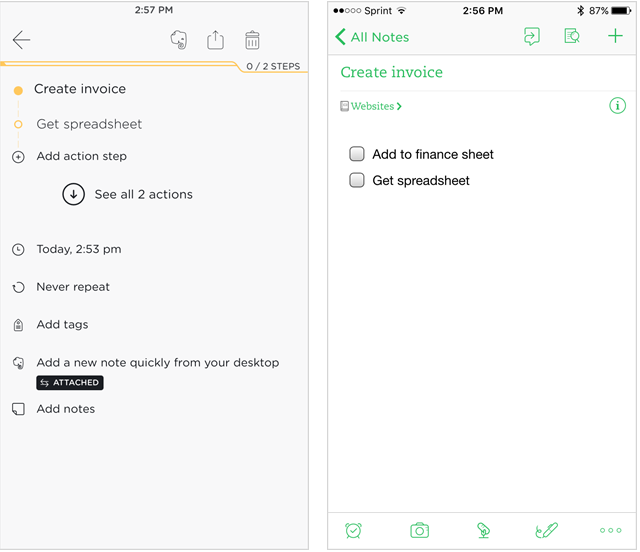Go back to All Notes in Evernote
The height and width of the screenshot is (552, 640).
[x=380, y=37]
